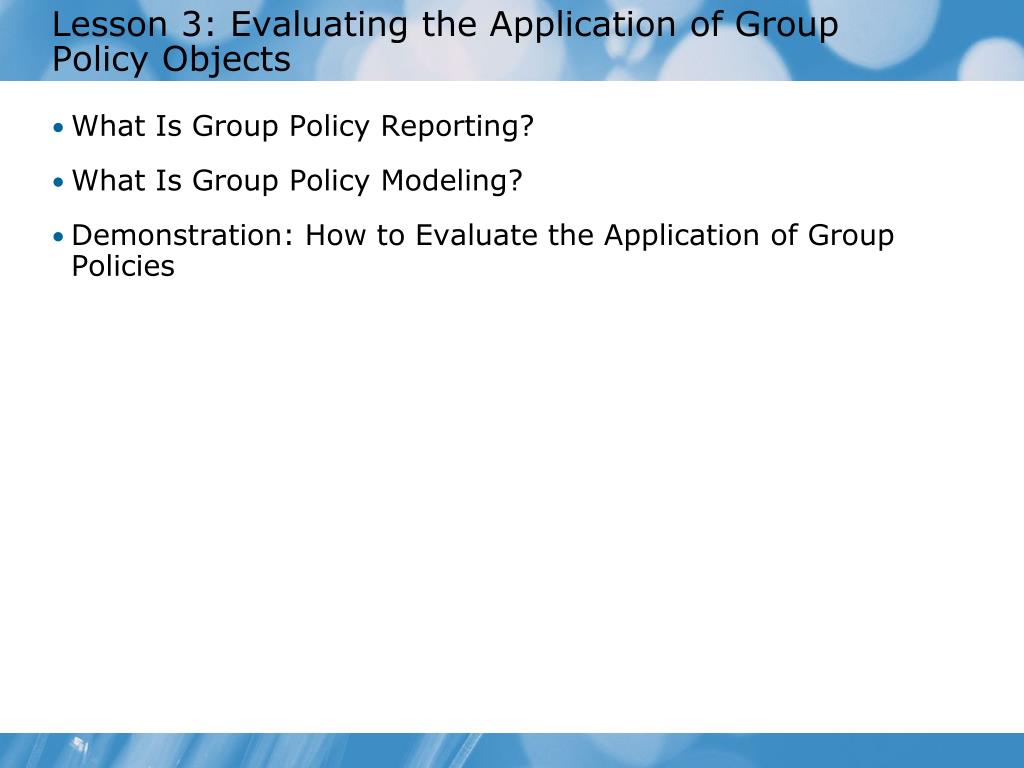This screenshot has height=768, width=1024.
Task: Click the slide title 'Lesson 3: Evaluating the Application of Group Policy Objects'
Action: [x=445, y=42]
